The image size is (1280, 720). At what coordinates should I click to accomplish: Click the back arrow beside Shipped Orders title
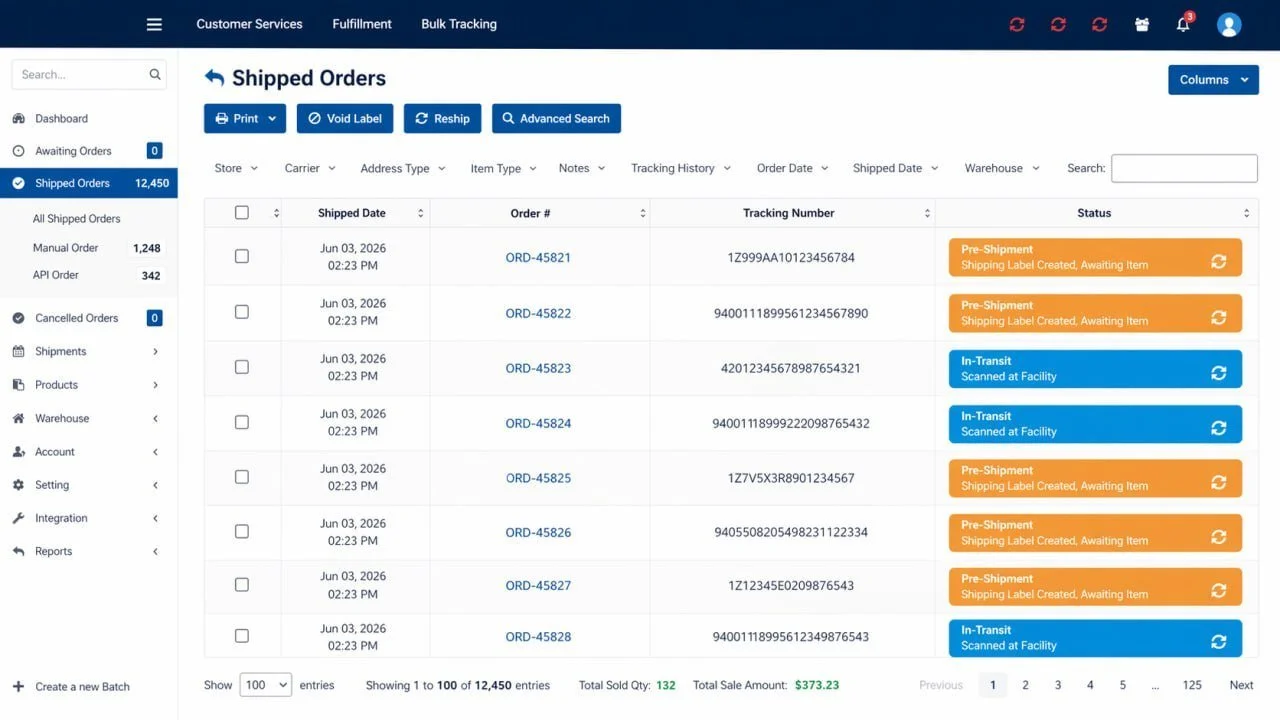[214, 77]
